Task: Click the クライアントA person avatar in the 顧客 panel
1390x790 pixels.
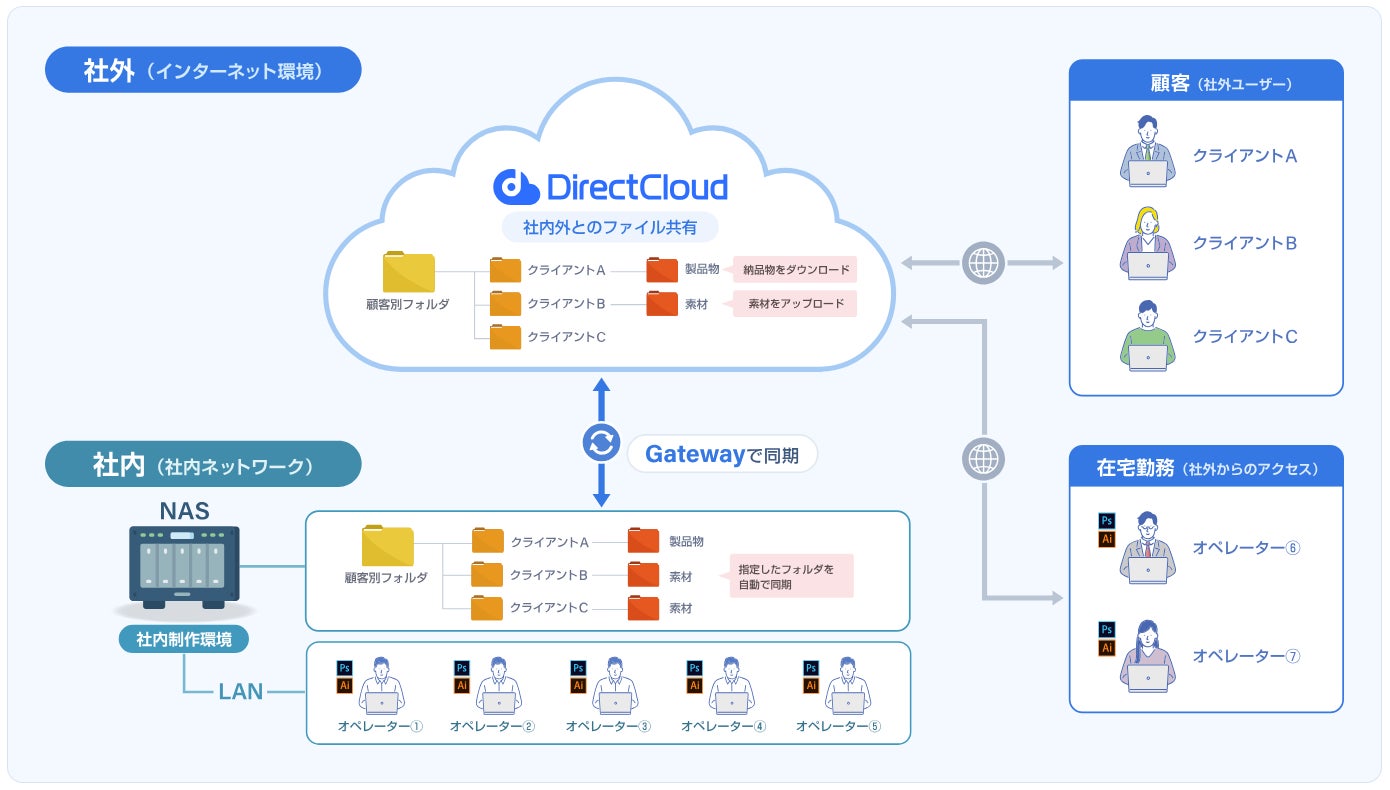Action: point(1147,152)
